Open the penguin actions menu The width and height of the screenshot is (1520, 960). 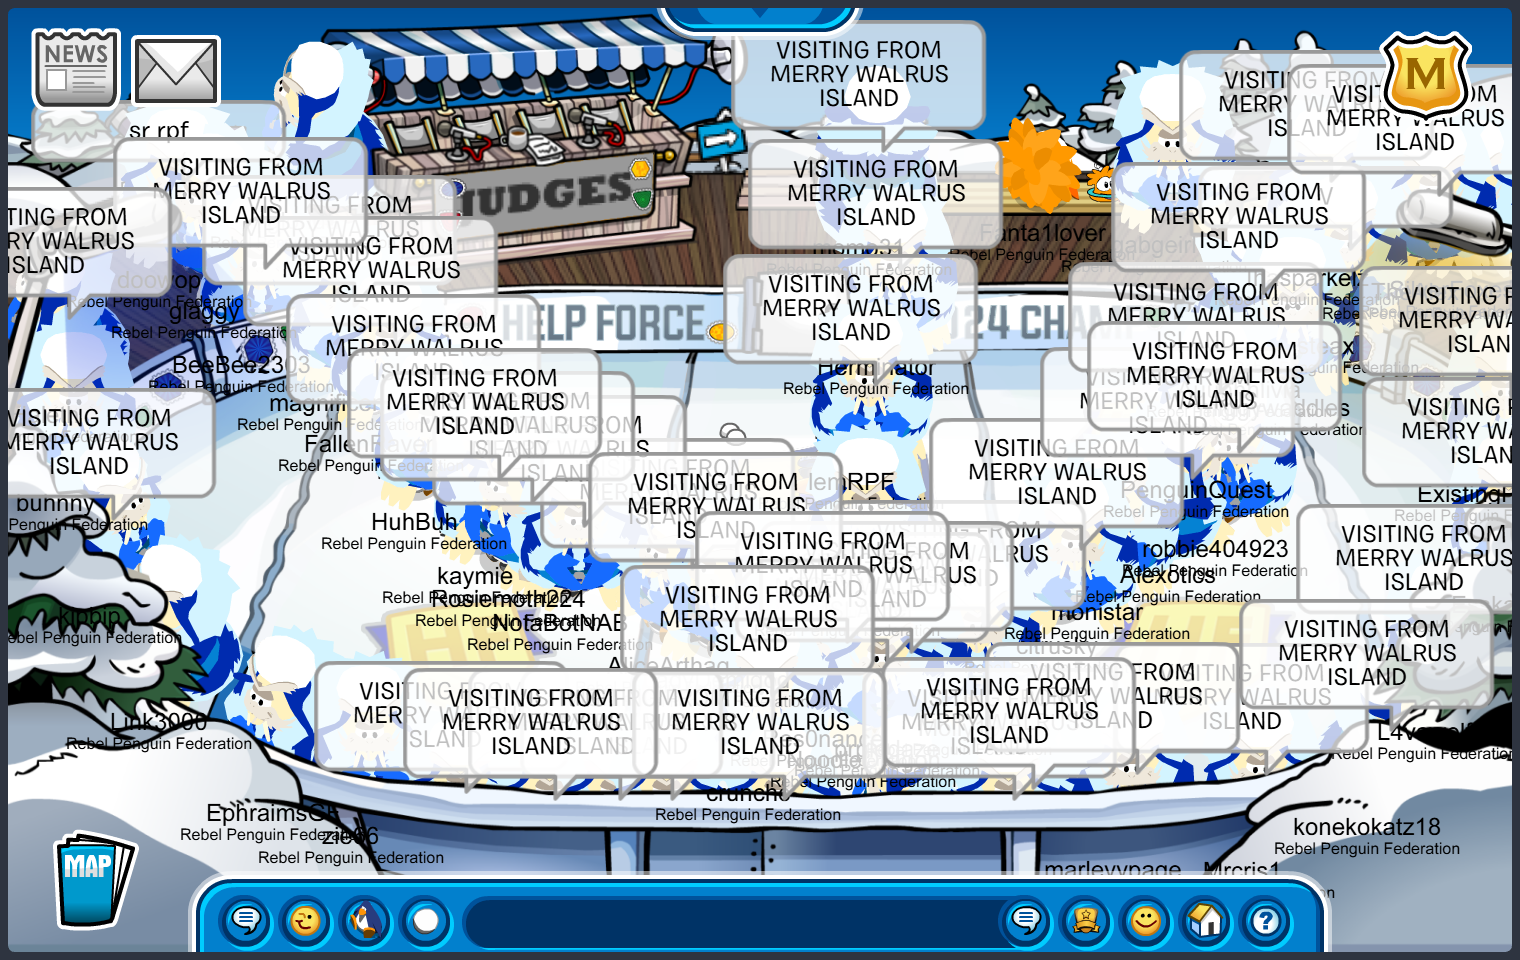click(x=366, y=920)
